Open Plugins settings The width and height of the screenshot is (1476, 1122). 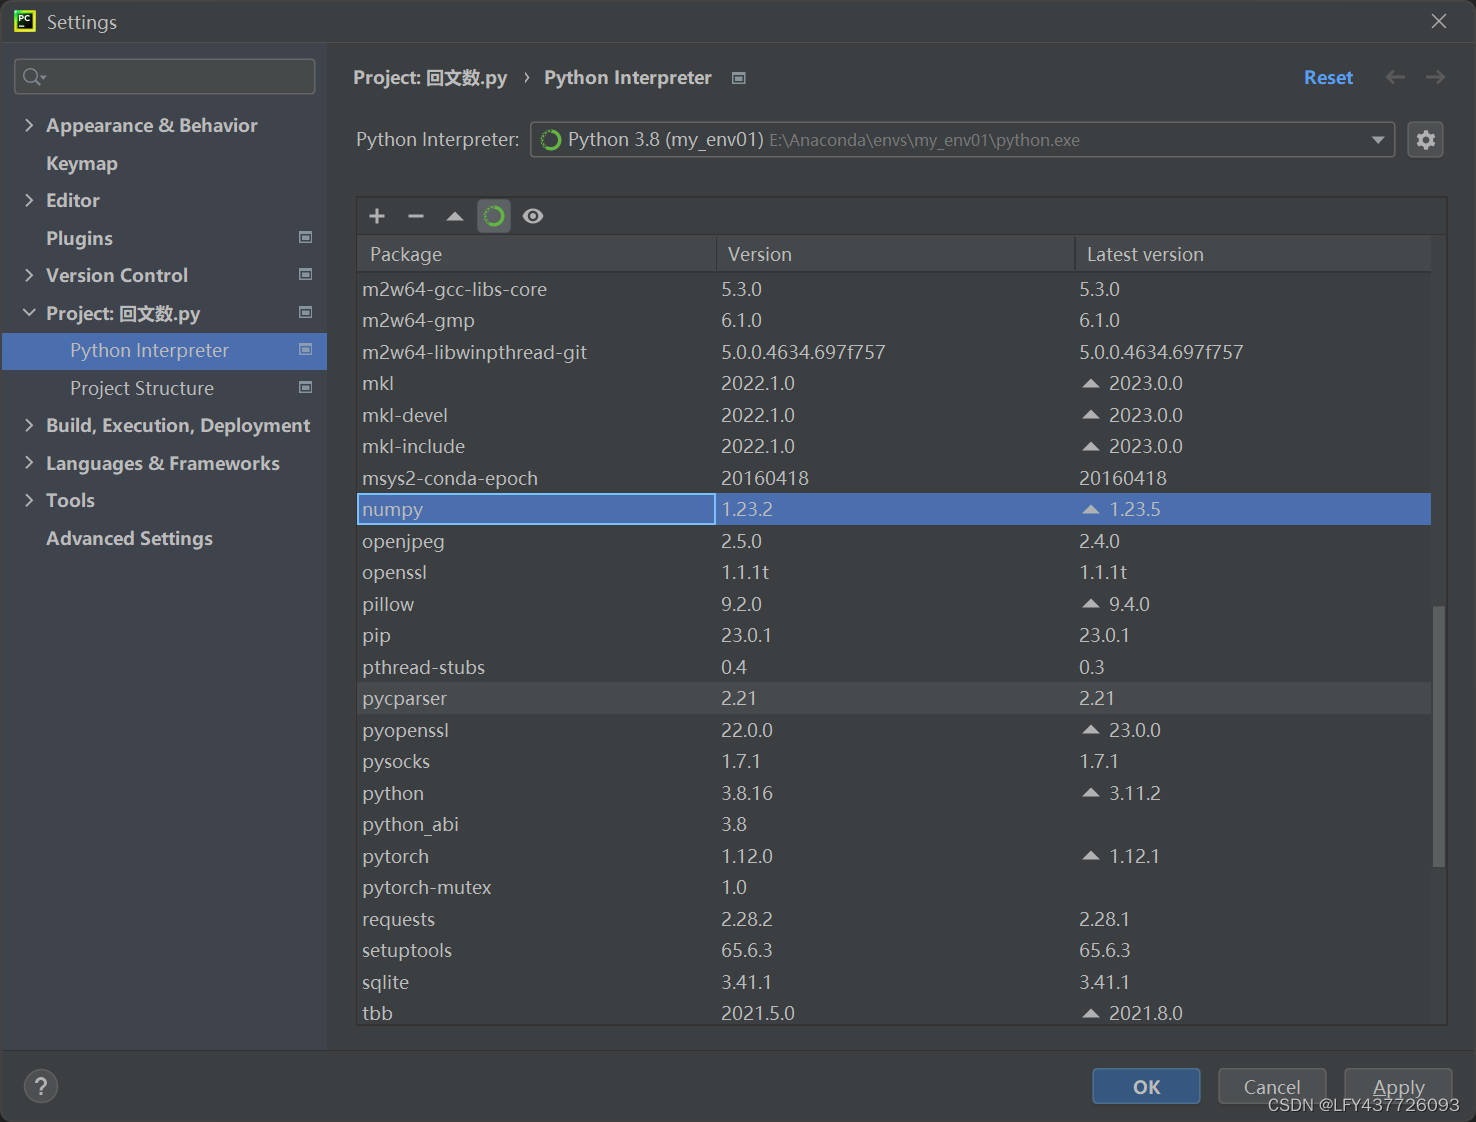79,238
